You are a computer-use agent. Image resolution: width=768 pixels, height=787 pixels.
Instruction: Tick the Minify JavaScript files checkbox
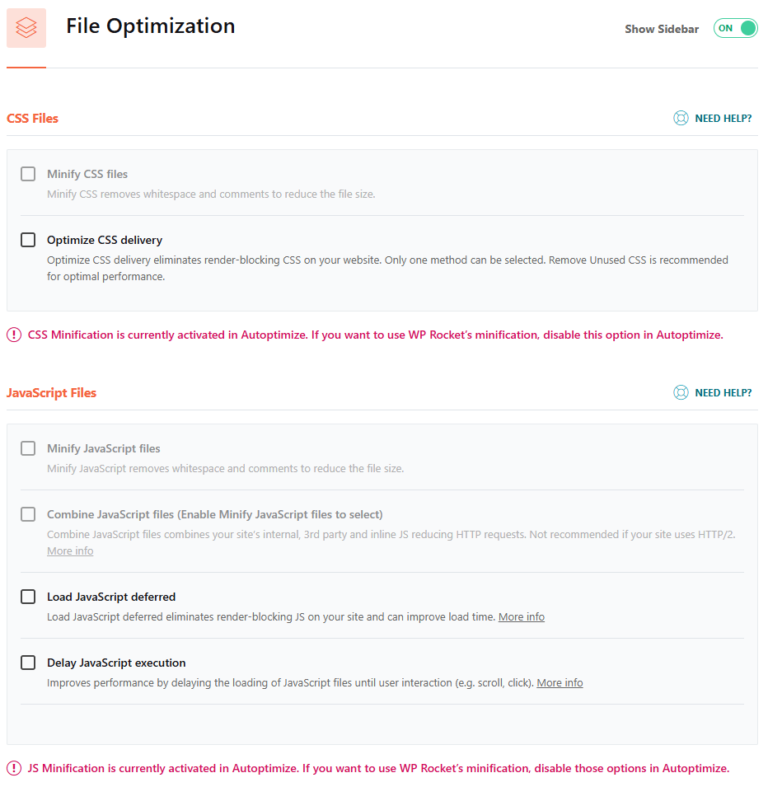click(28, 449)
